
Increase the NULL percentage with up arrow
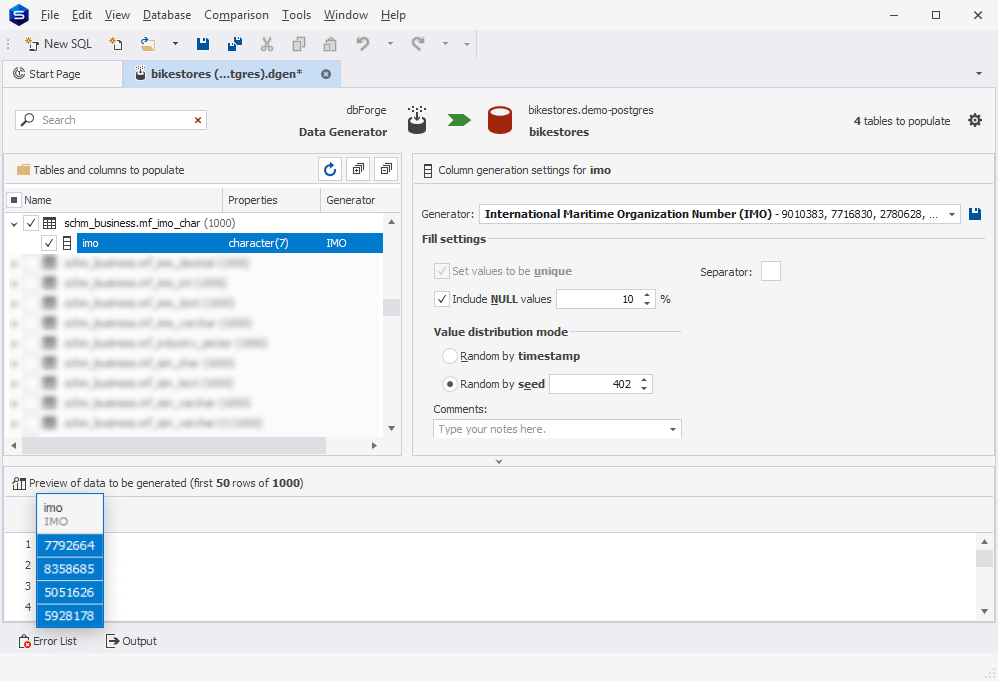647,295
